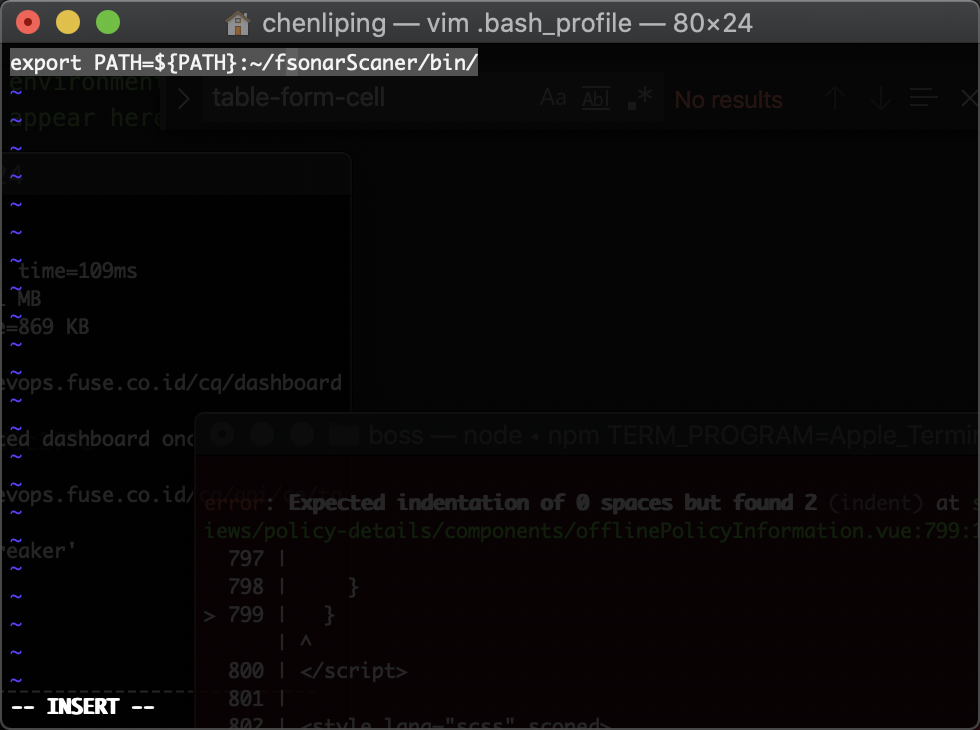Screen dimensions: 980x730
Task: Click line number 798 in error output
Action: [x=246, y=586]
